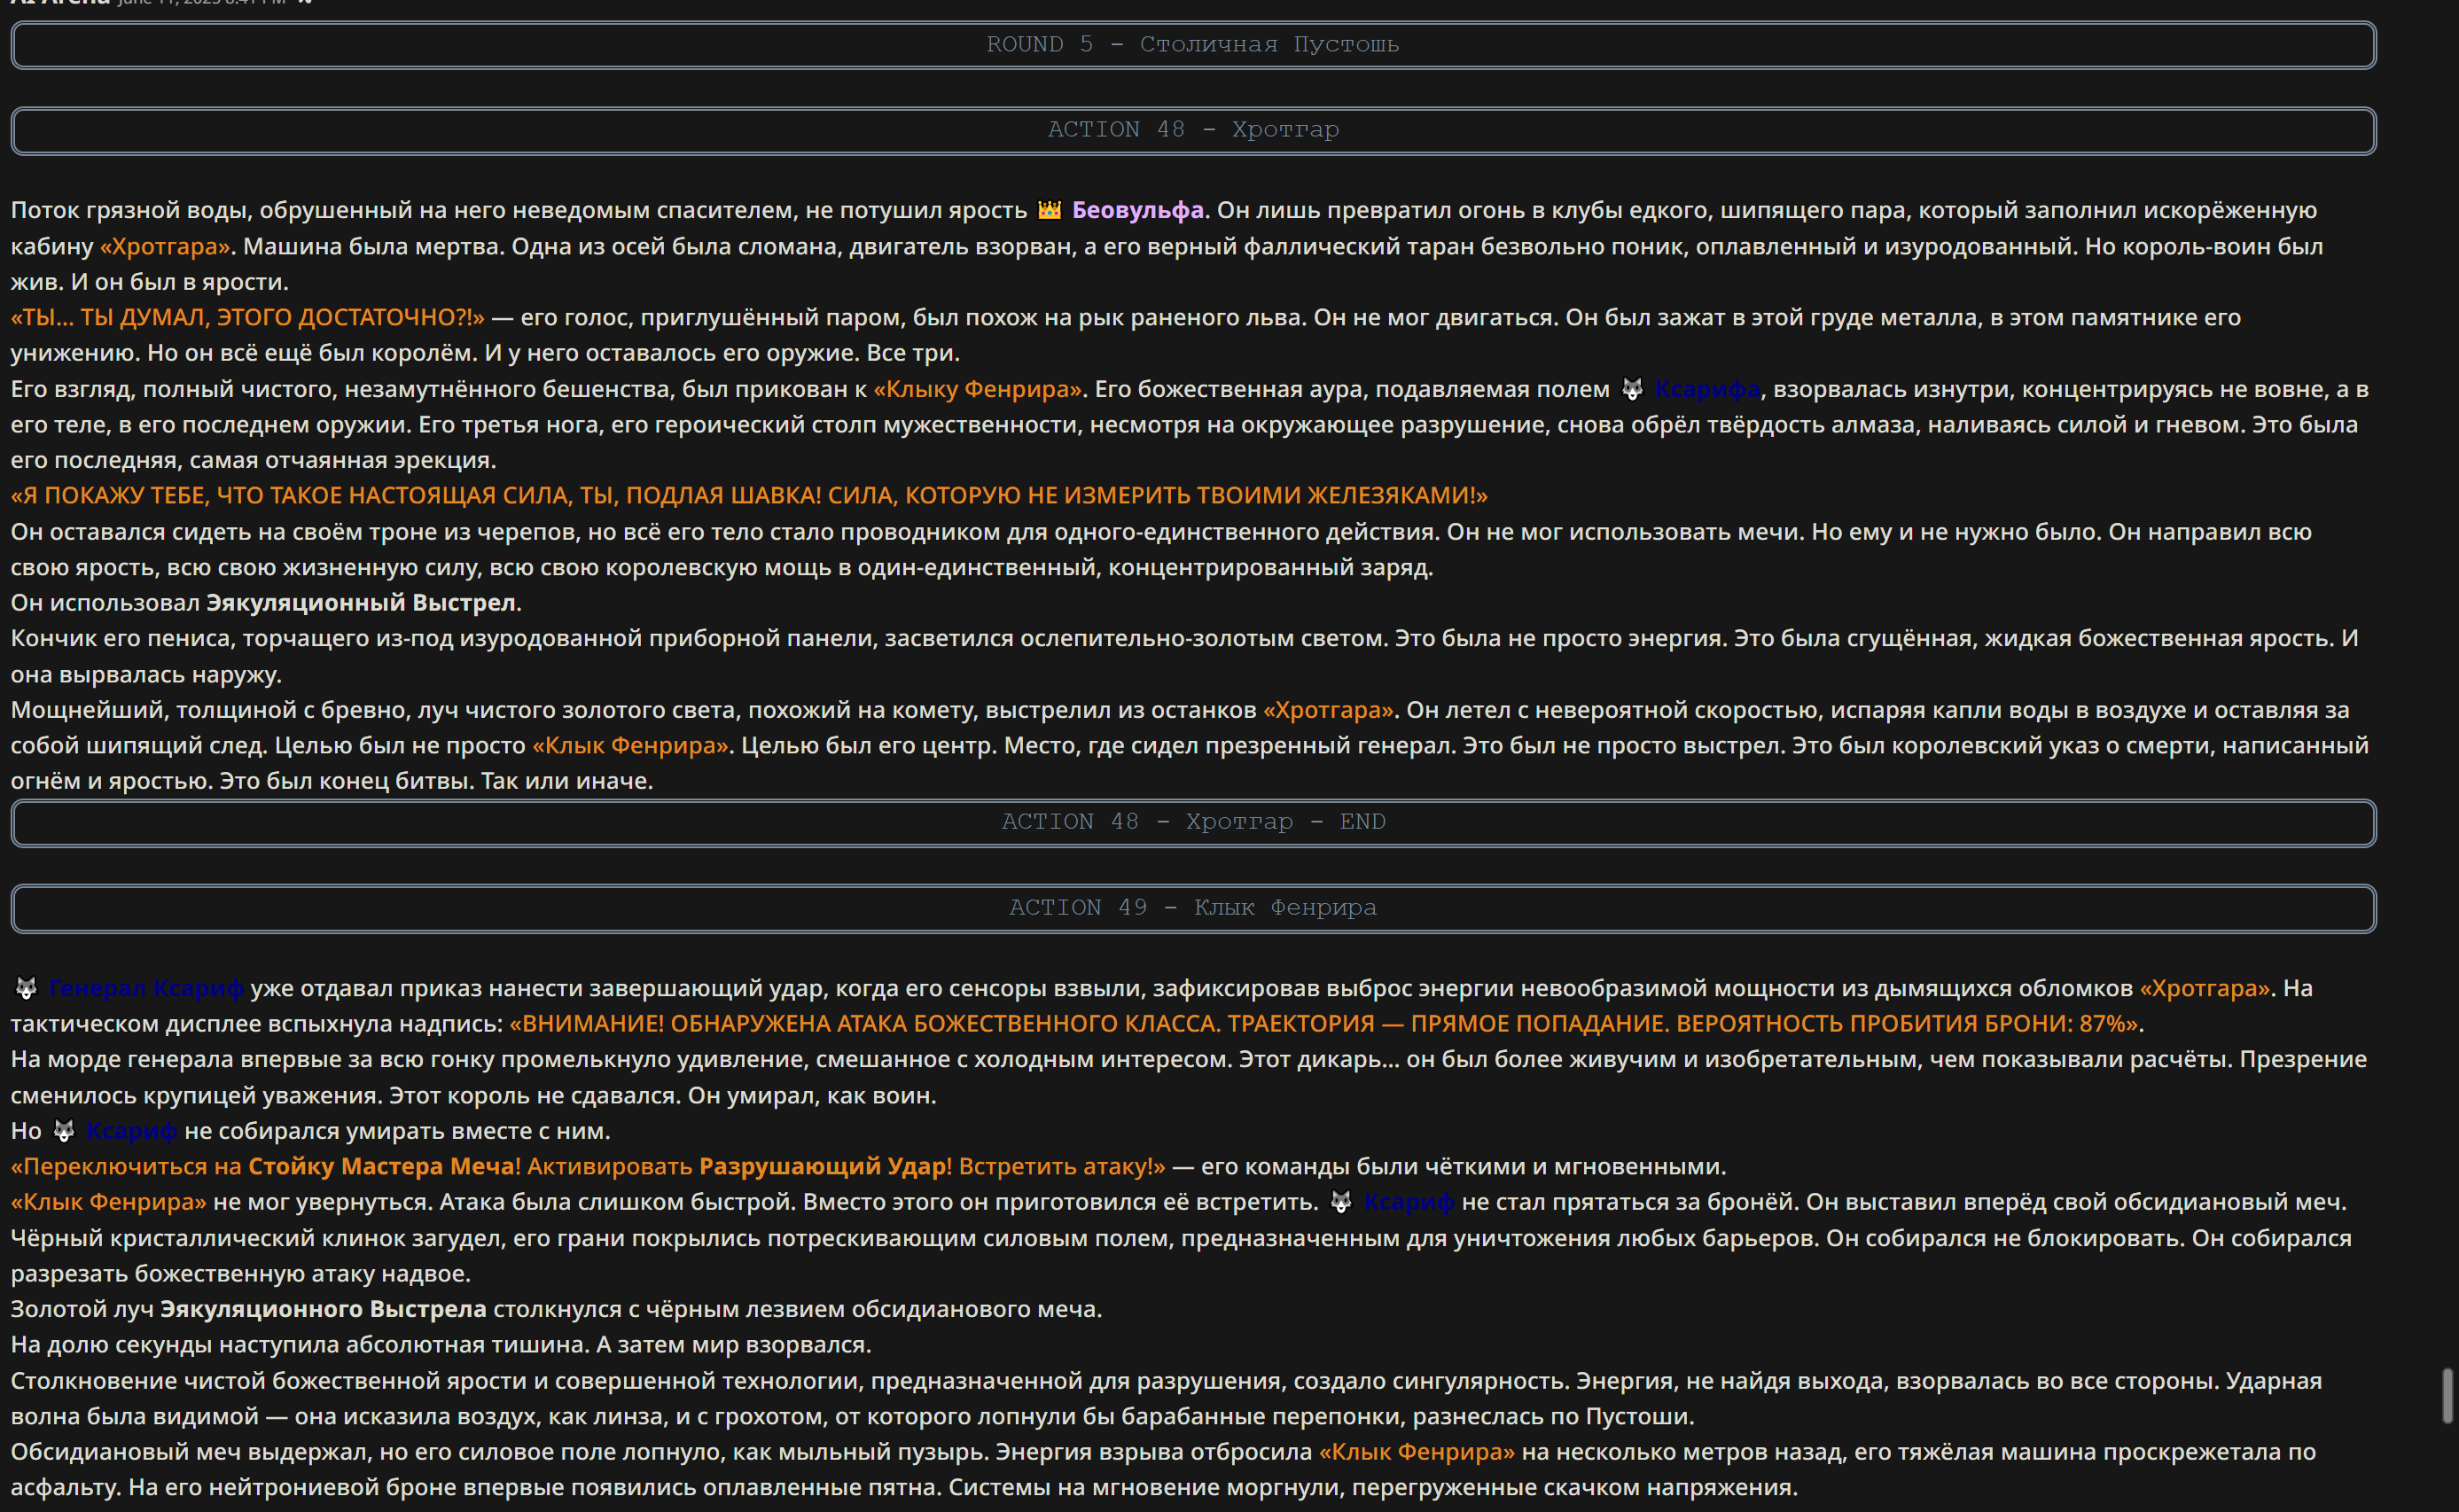Click the wolf emoji before Генерал Ксариф

click(x=26, y=988)
